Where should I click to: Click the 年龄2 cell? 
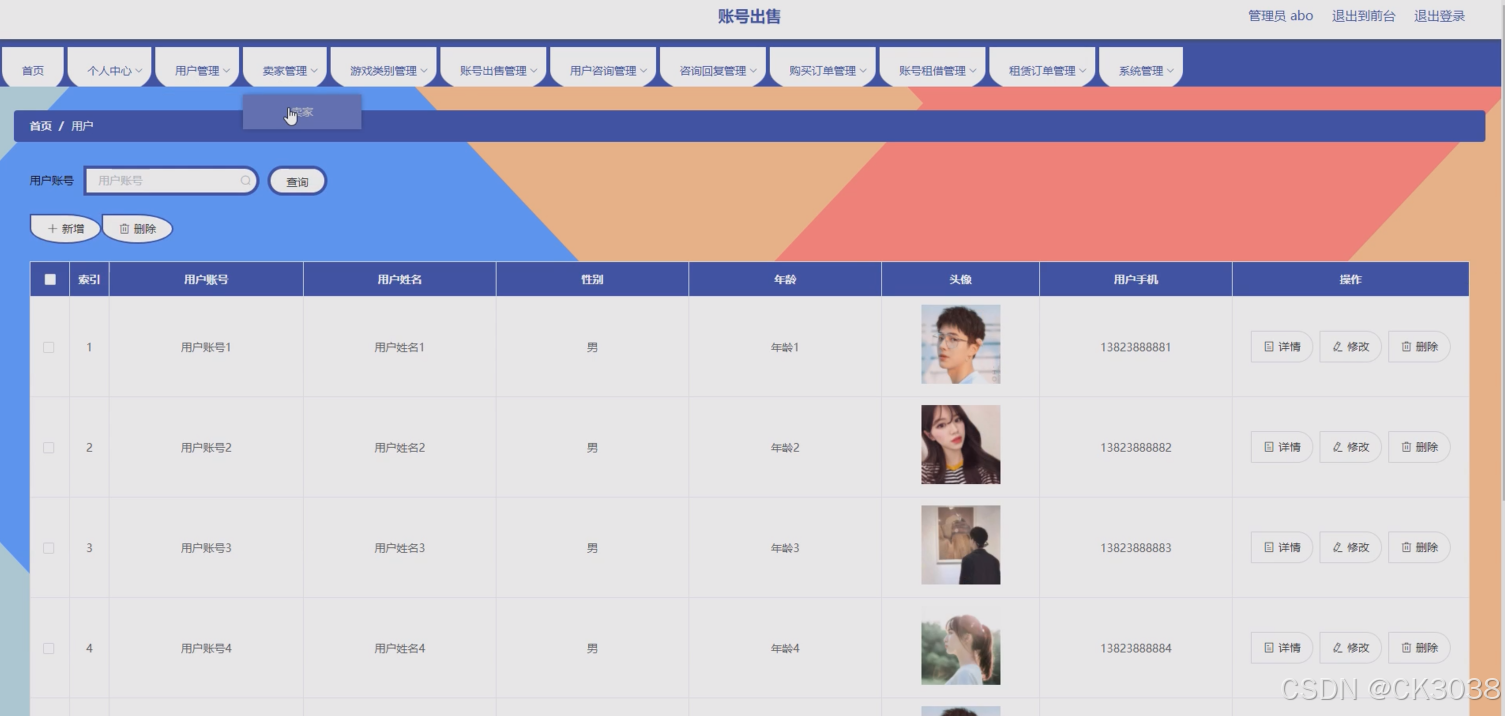[x=785, y=447]
